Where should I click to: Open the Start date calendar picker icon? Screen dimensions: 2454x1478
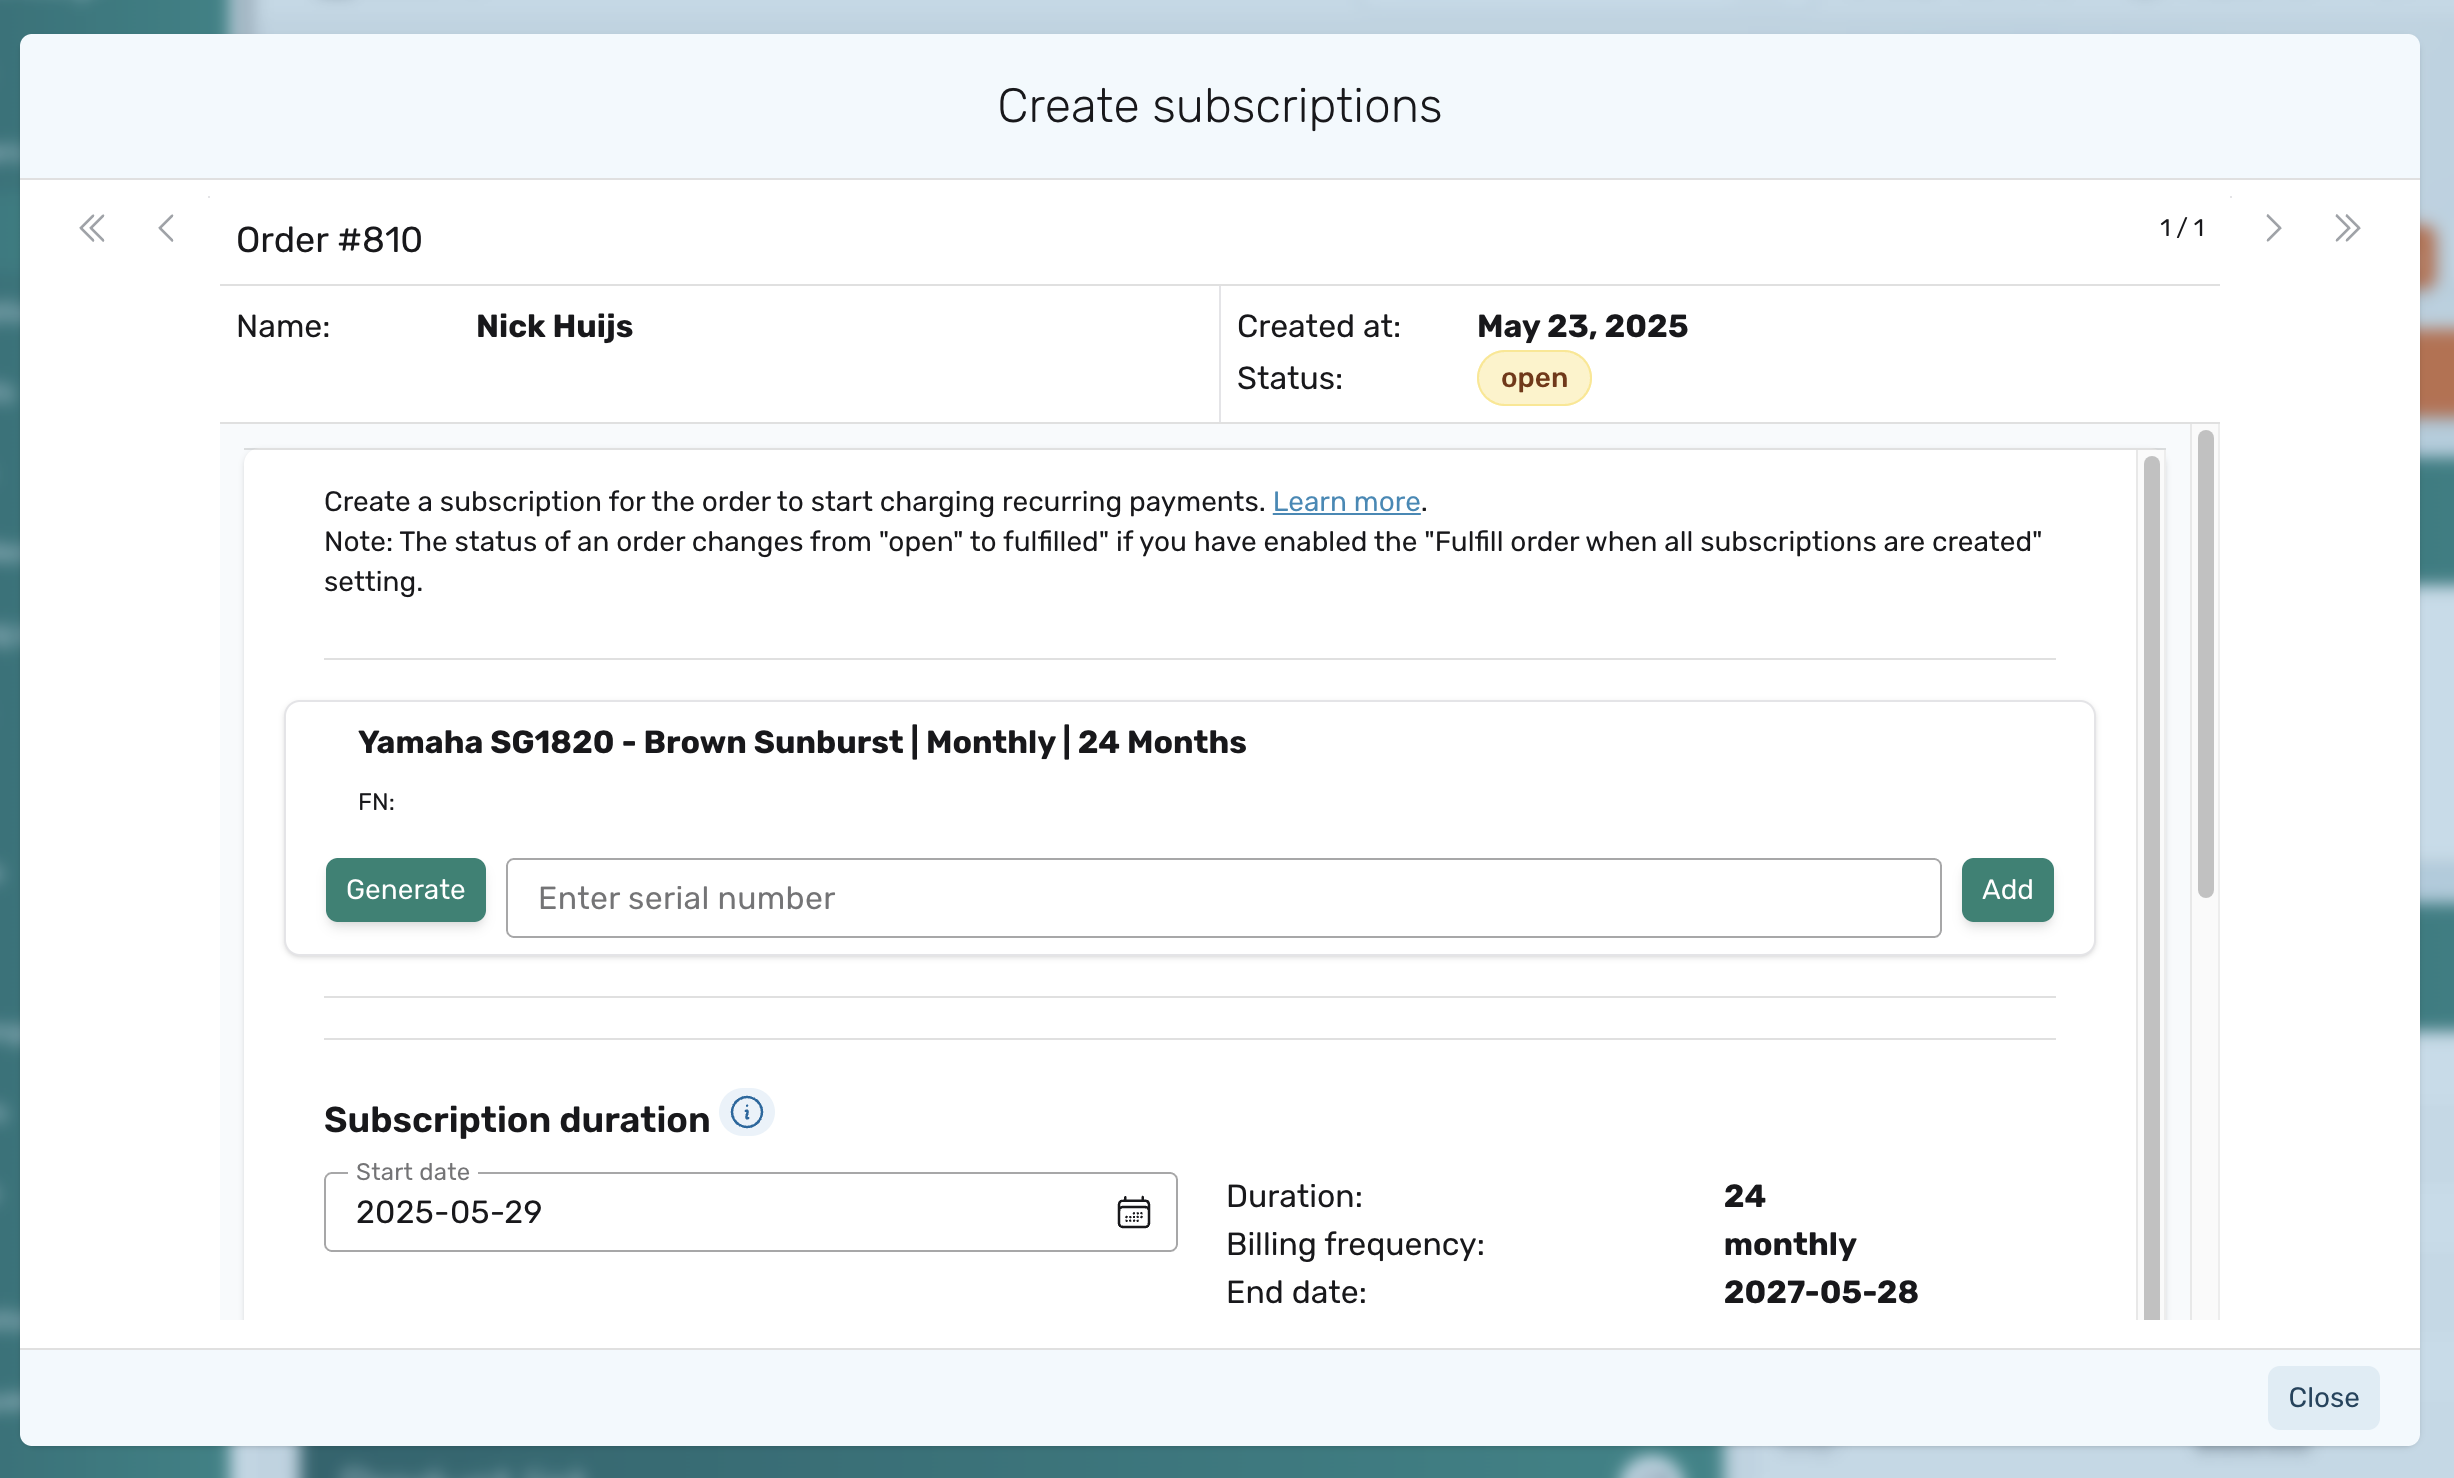click(1133, 1212)
